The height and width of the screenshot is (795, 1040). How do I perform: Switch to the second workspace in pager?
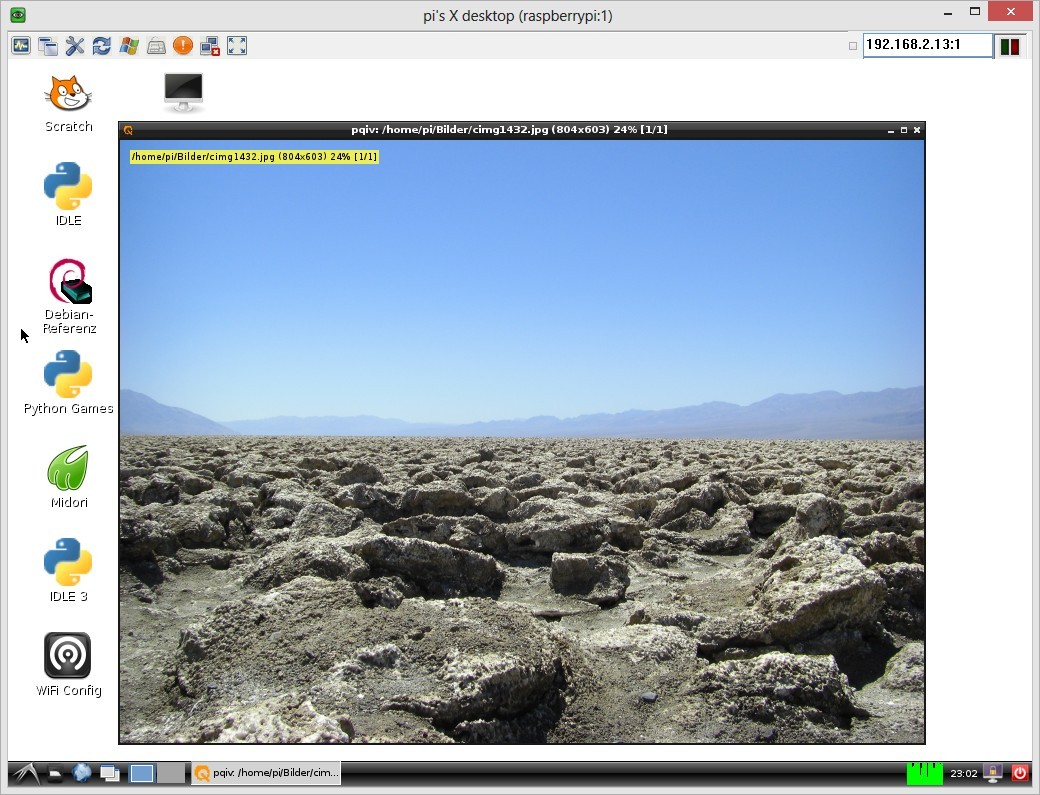pos(171,773)
